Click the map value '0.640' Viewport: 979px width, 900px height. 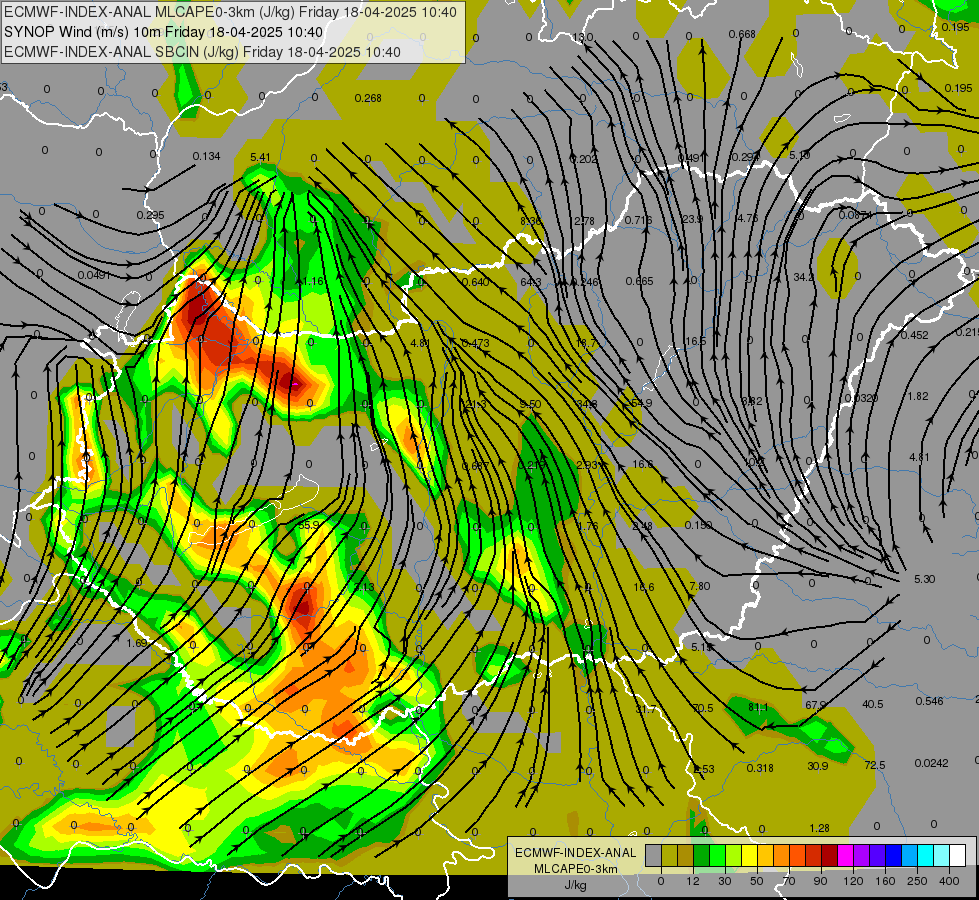click(x=476, y=282)
